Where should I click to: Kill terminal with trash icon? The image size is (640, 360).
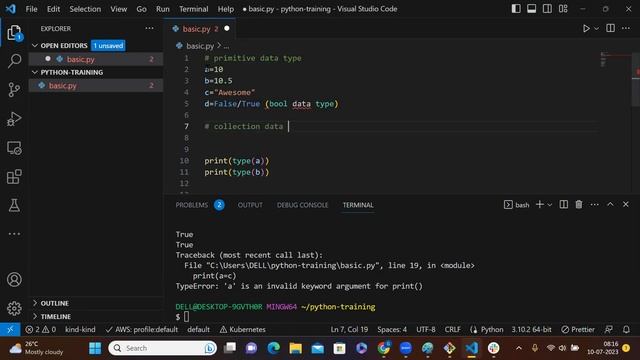(579, 204)
